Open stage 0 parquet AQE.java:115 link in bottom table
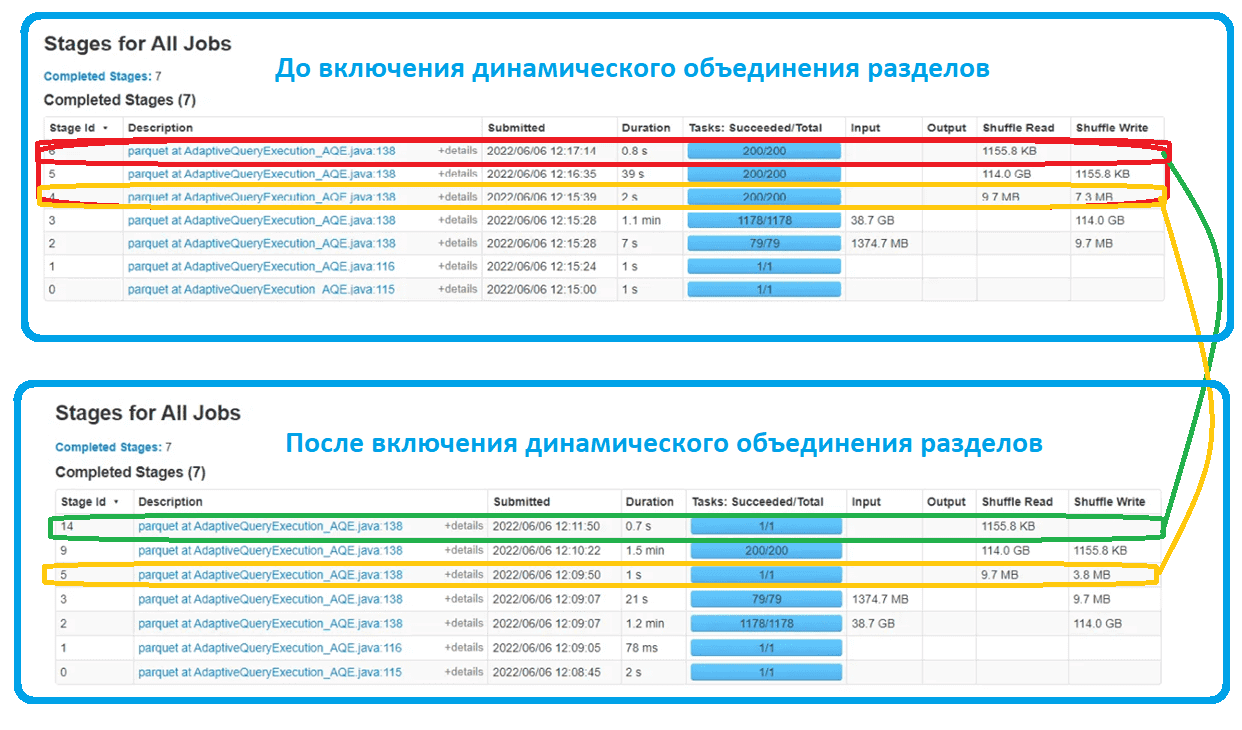The height and width of the screenshot is (730, 1242). coord(270,672)
